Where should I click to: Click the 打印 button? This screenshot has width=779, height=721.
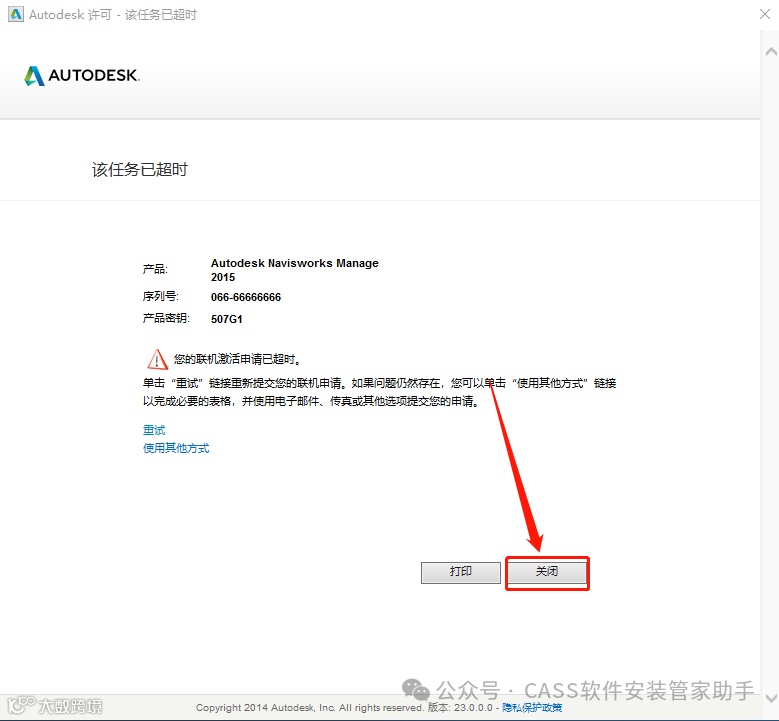pyautogui.click(x=461, y=572)
